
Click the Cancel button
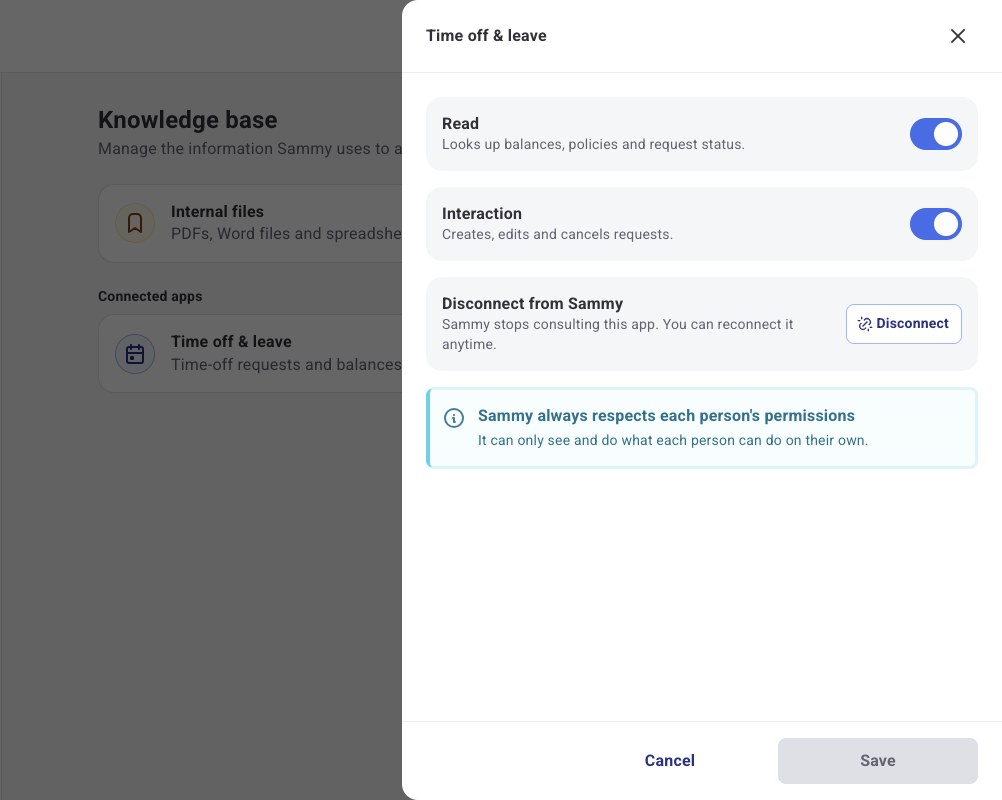[669, 760]
